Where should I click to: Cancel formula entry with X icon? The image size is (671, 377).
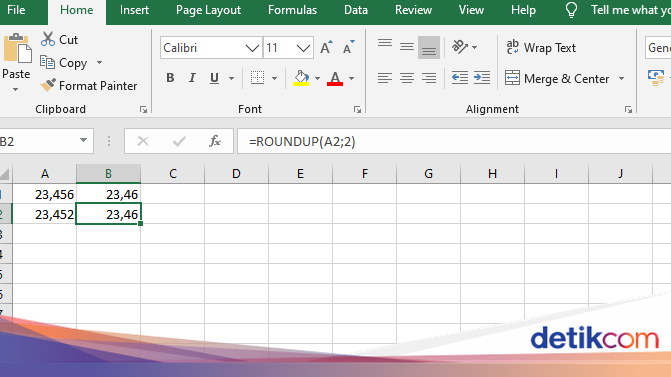click(143, 141)
